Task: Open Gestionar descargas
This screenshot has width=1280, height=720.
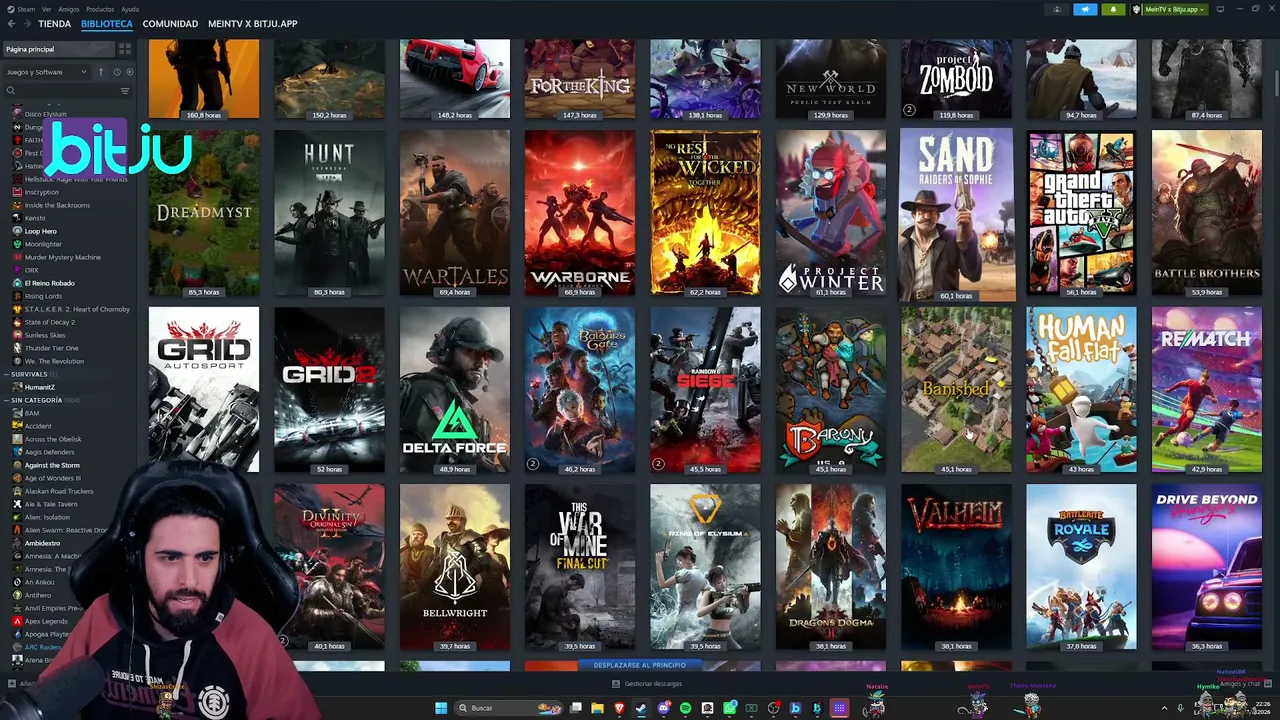Action: click(647, 684)
